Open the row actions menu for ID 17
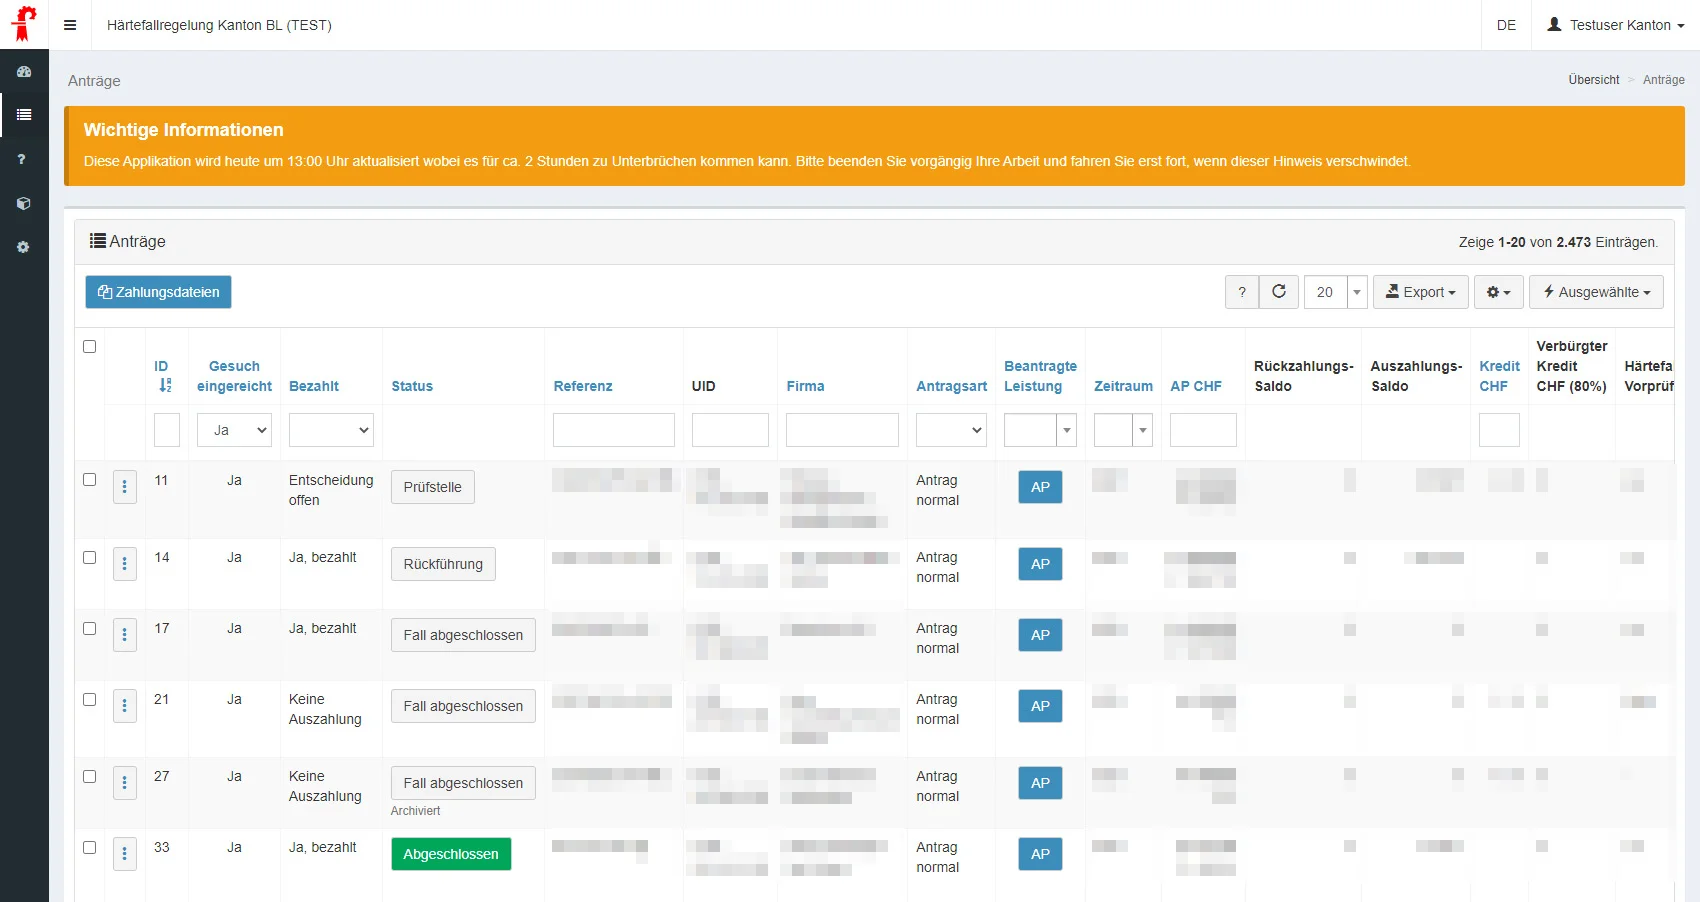 point(125,635)
